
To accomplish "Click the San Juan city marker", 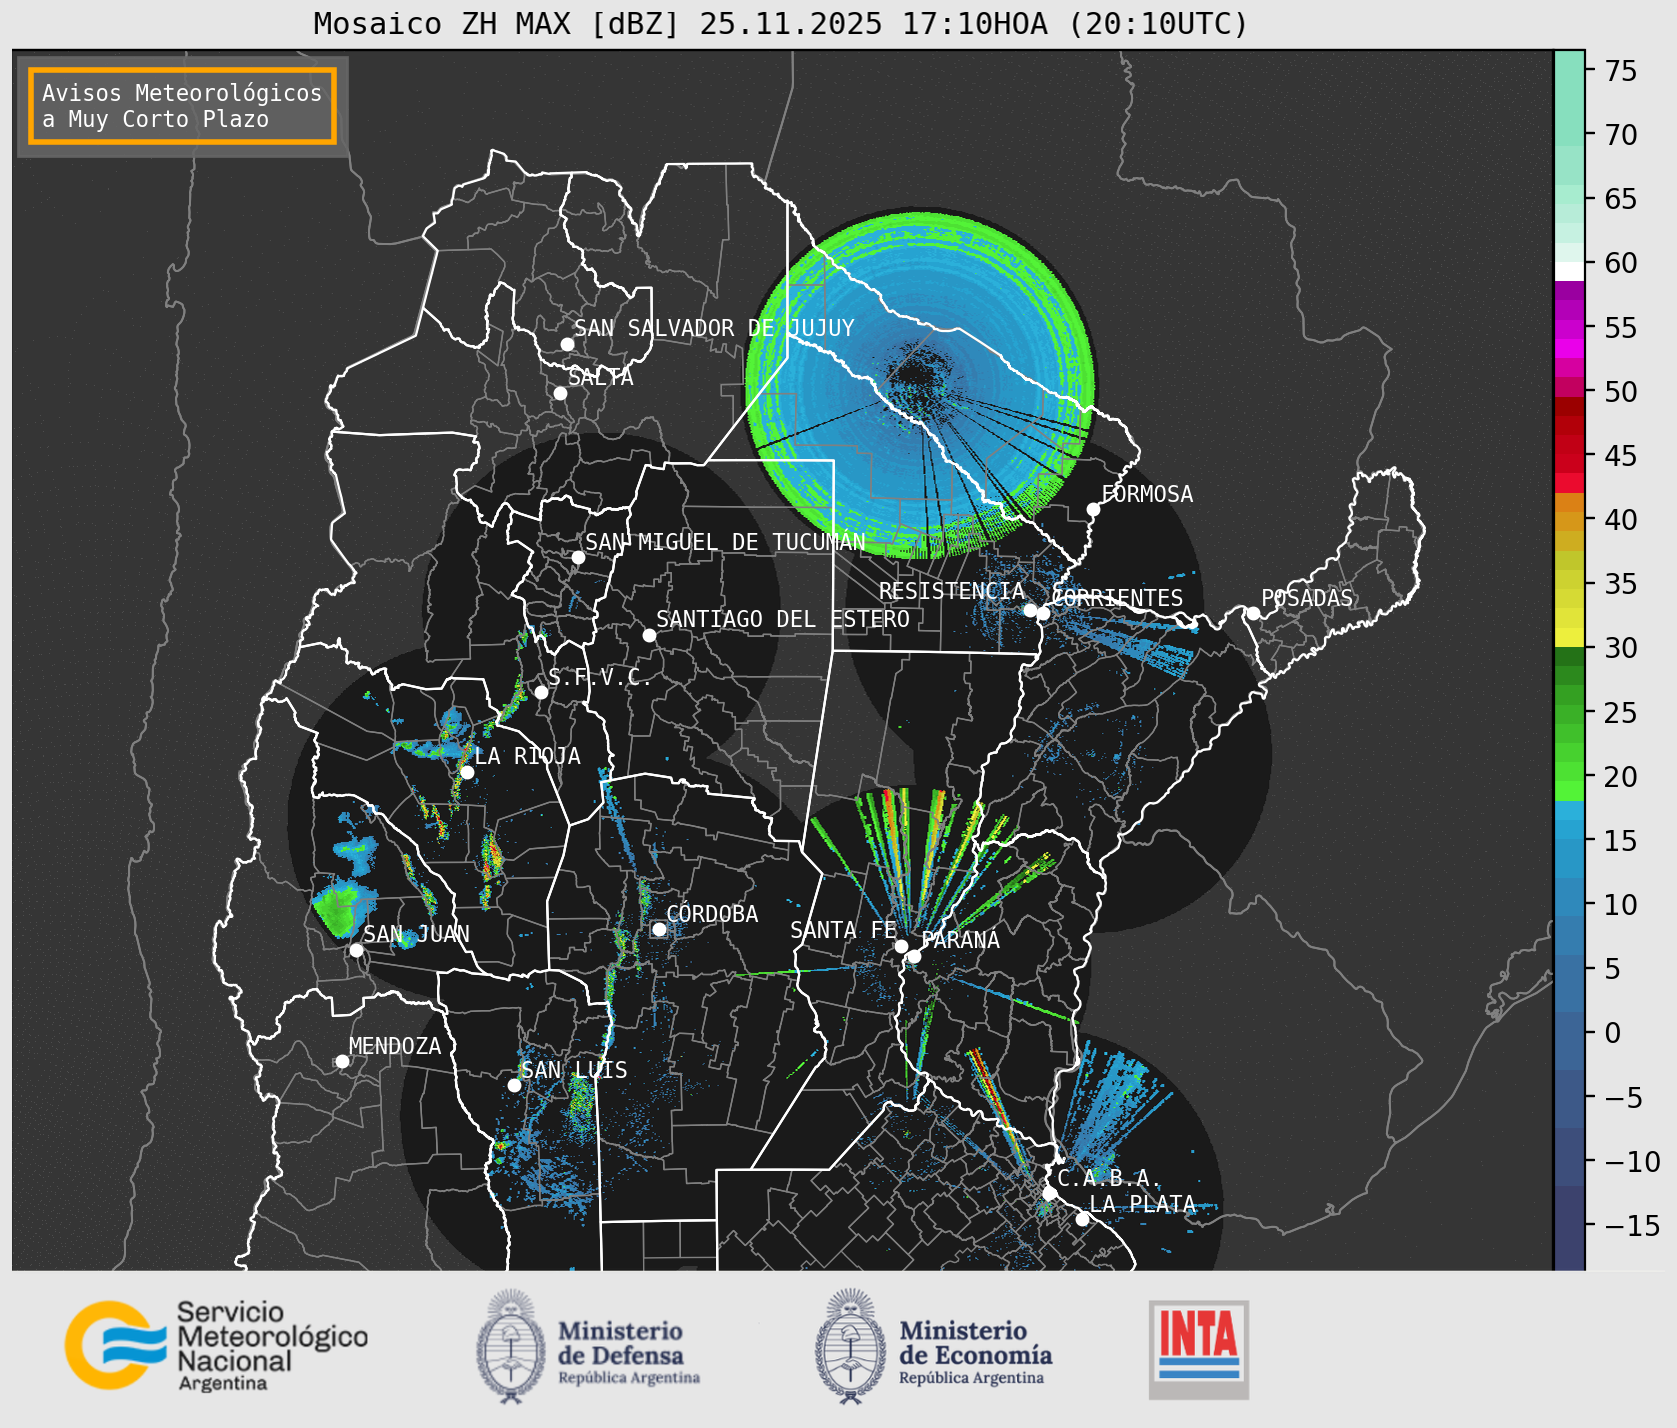I will click(x=356, y=950).
